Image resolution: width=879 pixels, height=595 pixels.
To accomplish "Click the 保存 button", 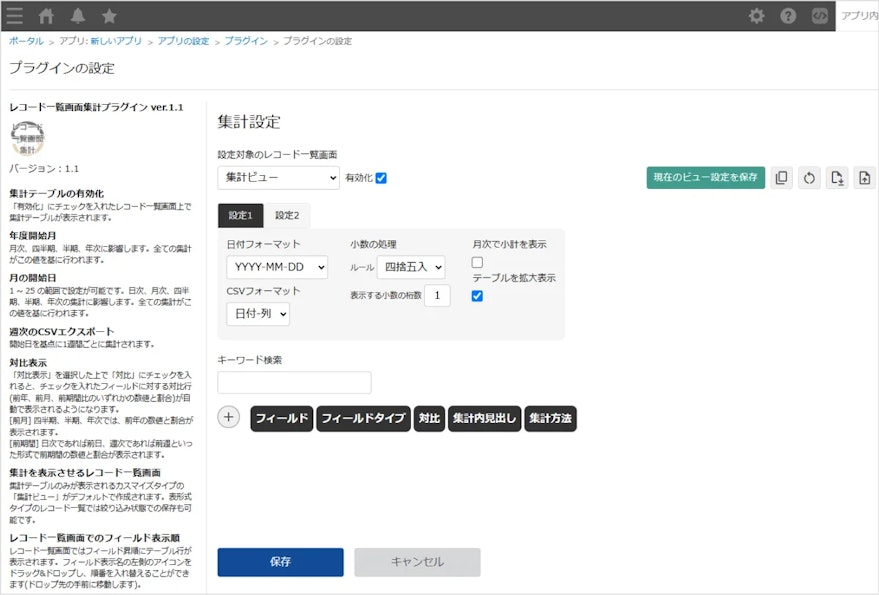I will tap(280, 562).
